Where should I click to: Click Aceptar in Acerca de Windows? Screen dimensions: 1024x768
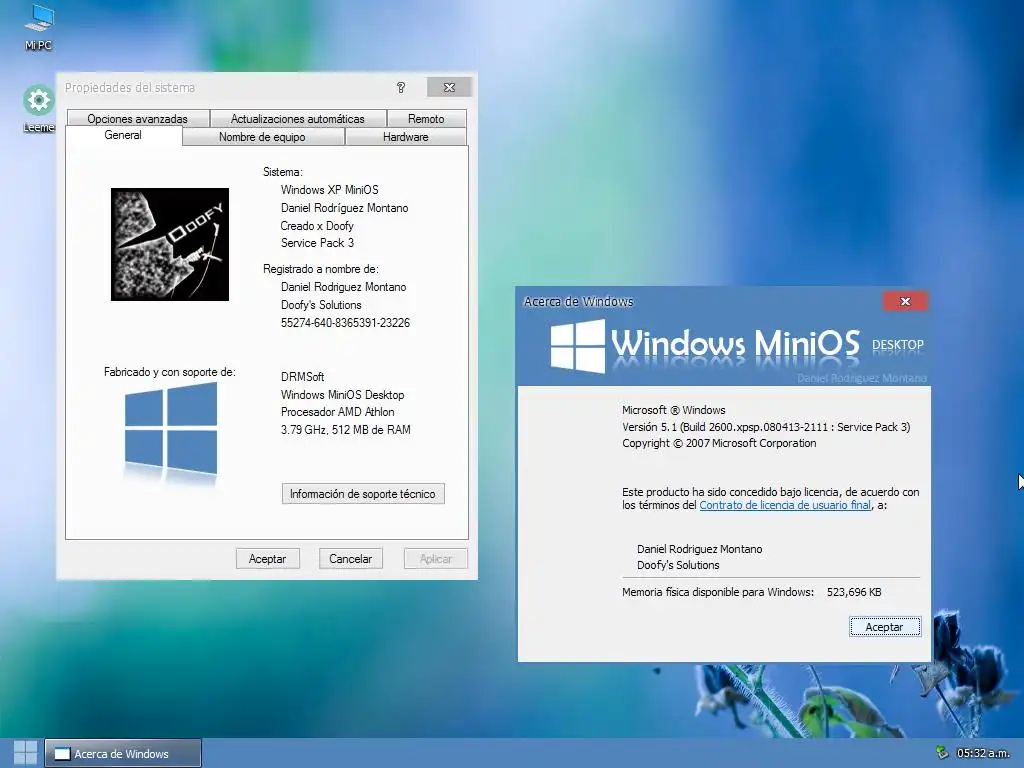tap(884, 627)
